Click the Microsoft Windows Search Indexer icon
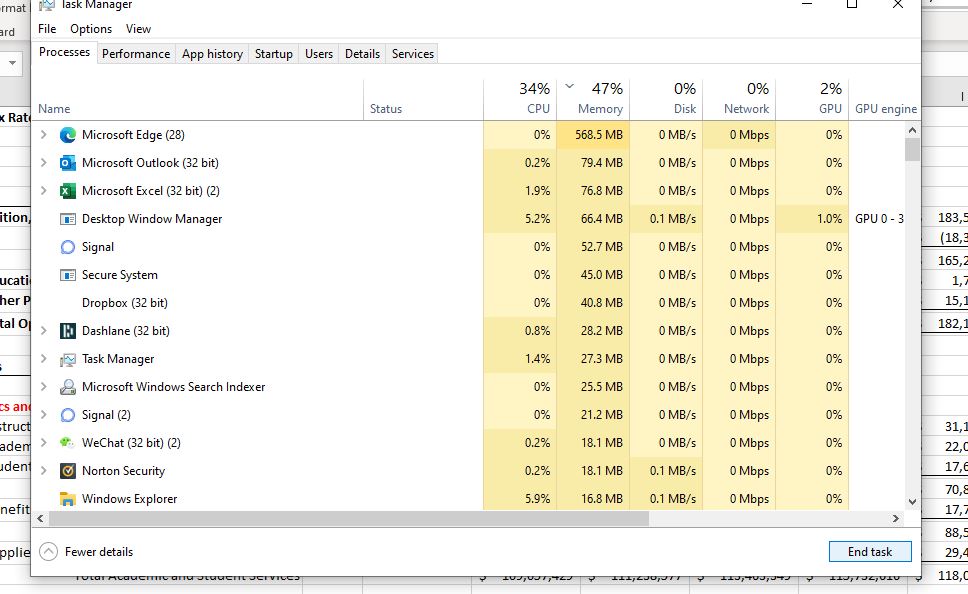The width and height of the screenshot is (968, 594). pos(68,387)
